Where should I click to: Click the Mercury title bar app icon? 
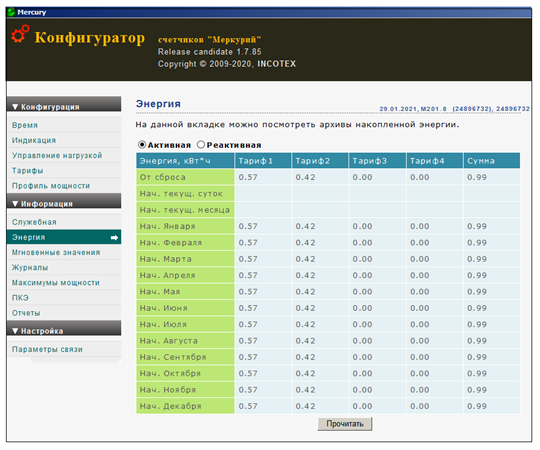pos(11,12)
